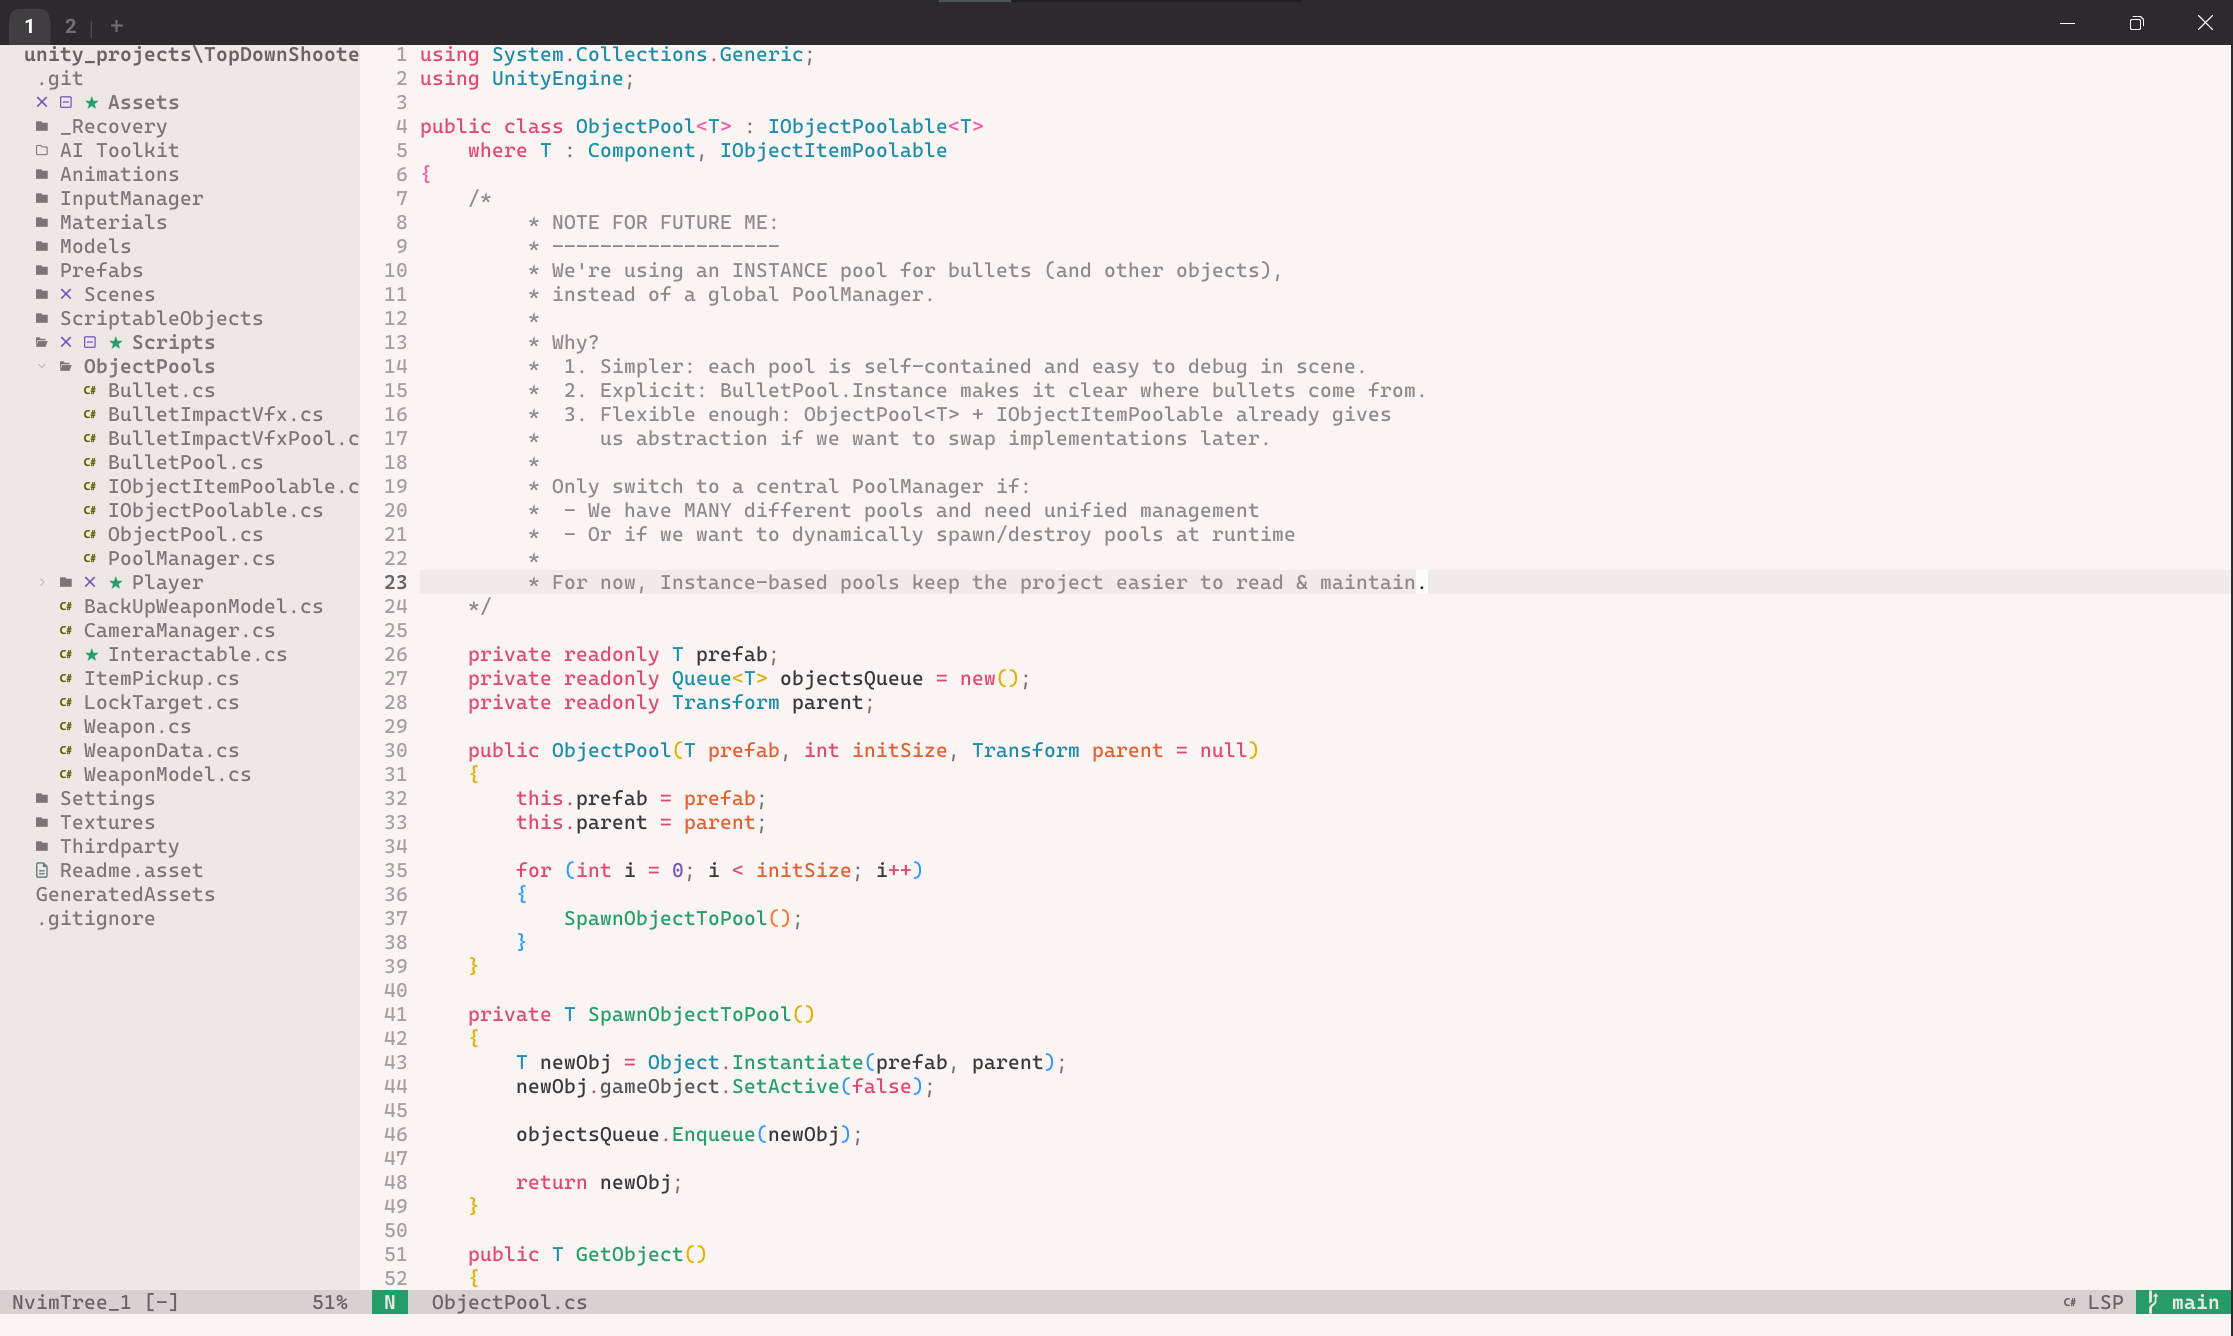Click the folder icon beside Textures
Viewport: 2233px width, 1336px height.
[x=42, y=823]
